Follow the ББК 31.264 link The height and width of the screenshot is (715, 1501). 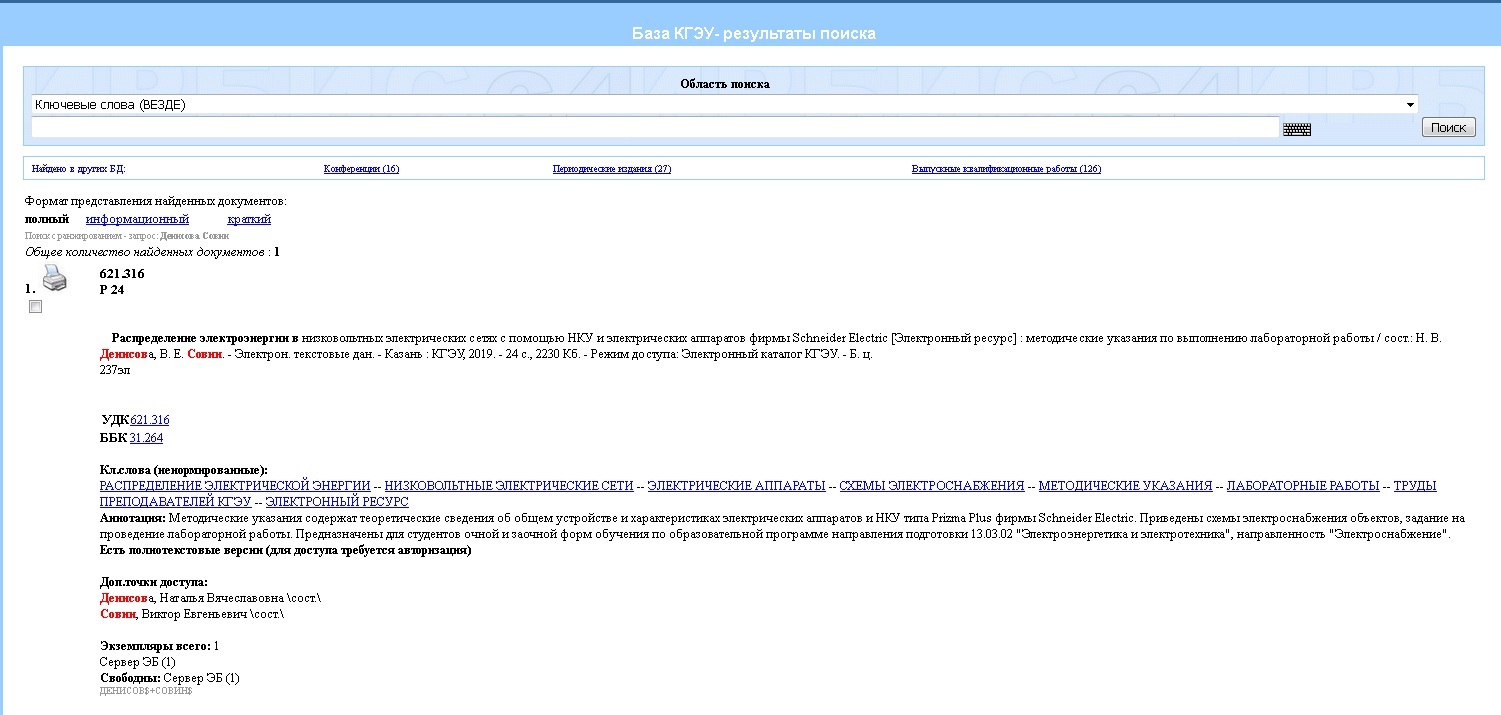(146, 438)
